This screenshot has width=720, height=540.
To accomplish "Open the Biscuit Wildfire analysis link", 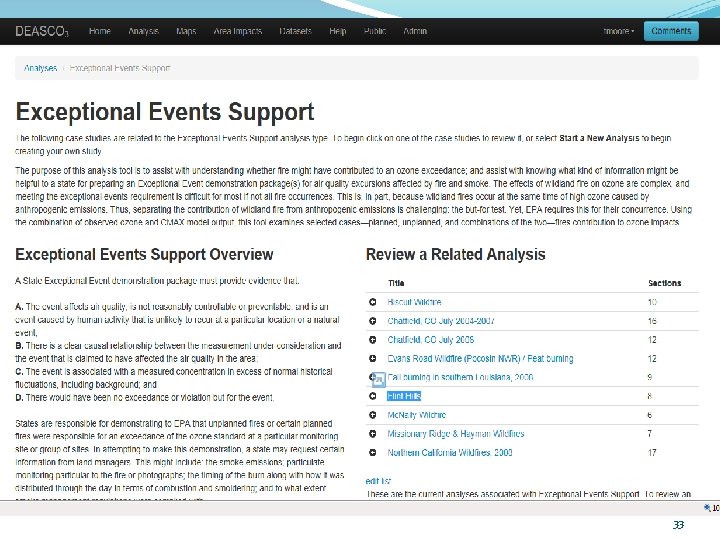I will (414, 302).
